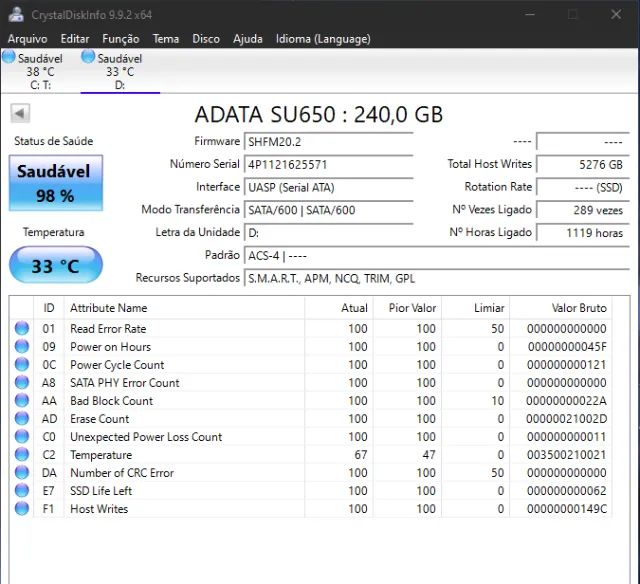
Task: Click status icon of Unexpected Power Loss Count row
Action: point(22,436)
